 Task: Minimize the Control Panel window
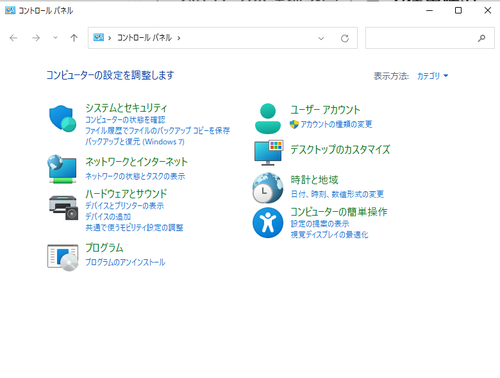pos(429,10)
